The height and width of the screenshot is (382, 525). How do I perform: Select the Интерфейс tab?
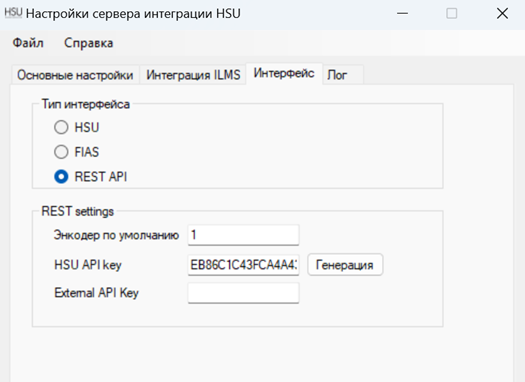pyautogui.click(x=284, y=73)
